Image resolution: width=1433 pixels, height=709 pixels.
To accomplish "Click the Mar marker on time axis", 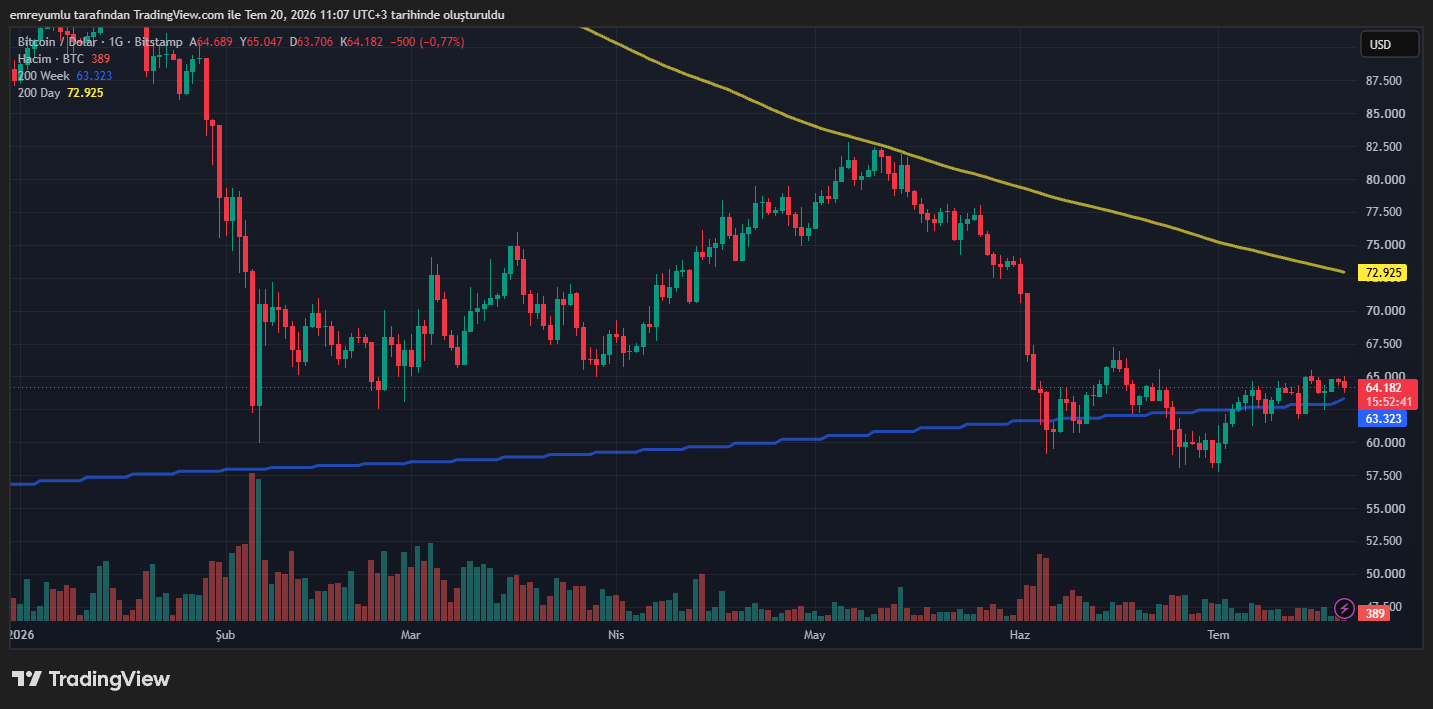I will 410,635.
